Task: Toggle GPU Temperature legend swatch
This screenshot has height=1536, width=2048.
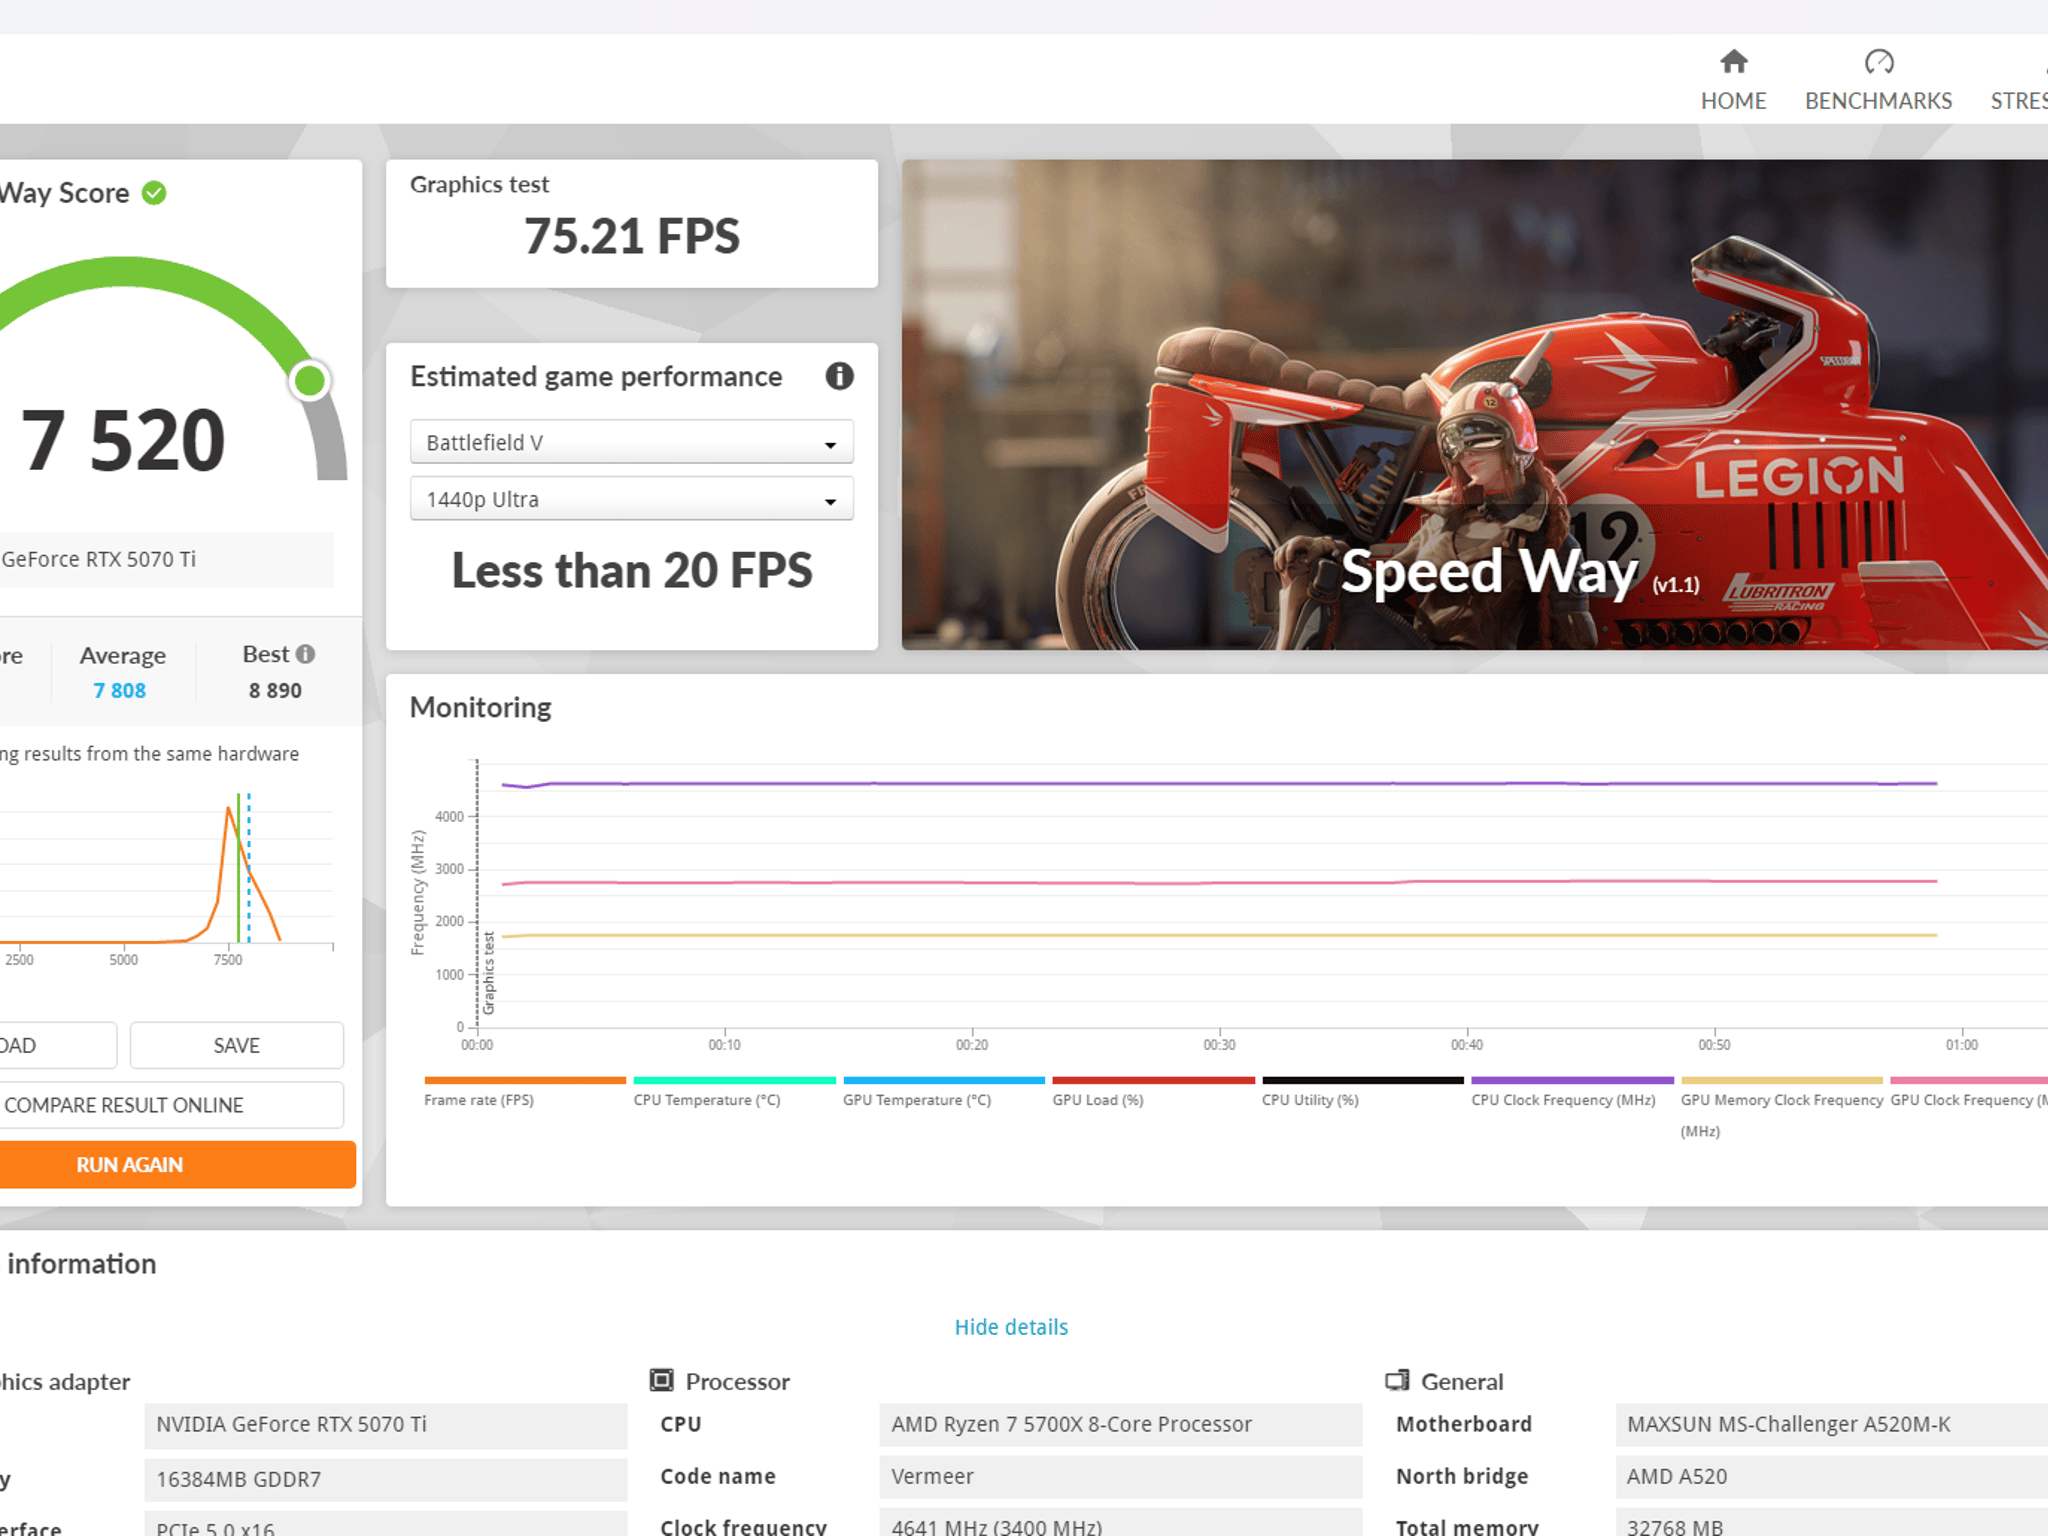Action: pyautogui.click(x=944, y=1080)
